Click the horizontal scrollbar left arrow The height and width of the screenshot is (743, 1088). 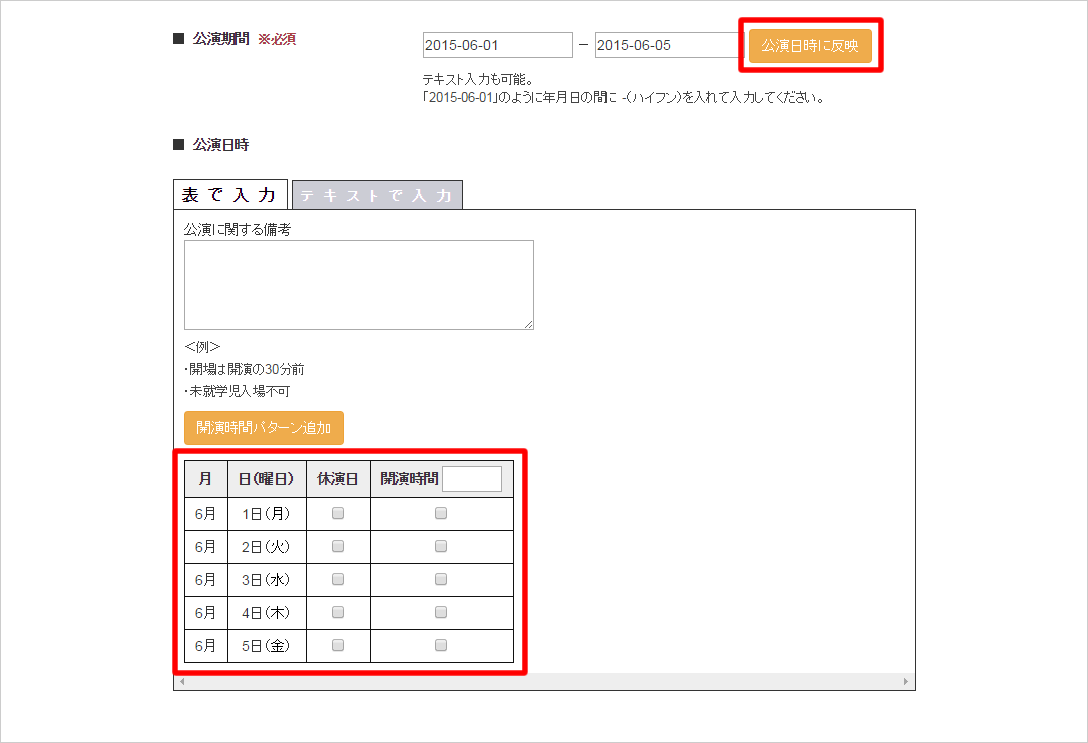click(182, 681)
